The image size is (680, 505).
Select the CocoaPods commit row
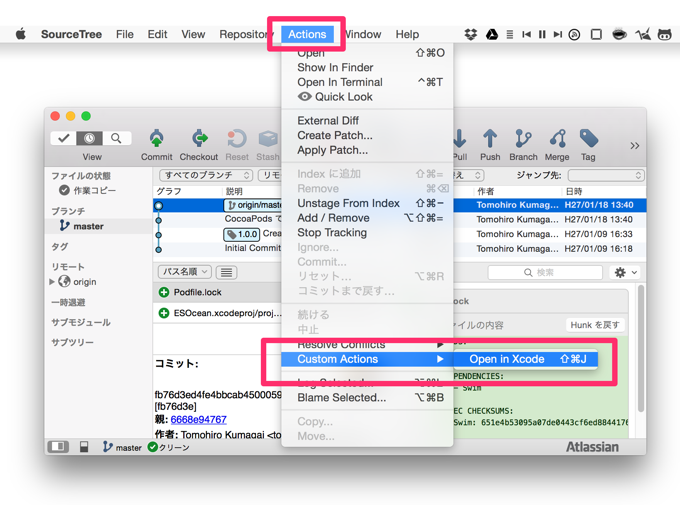point(399,219)
